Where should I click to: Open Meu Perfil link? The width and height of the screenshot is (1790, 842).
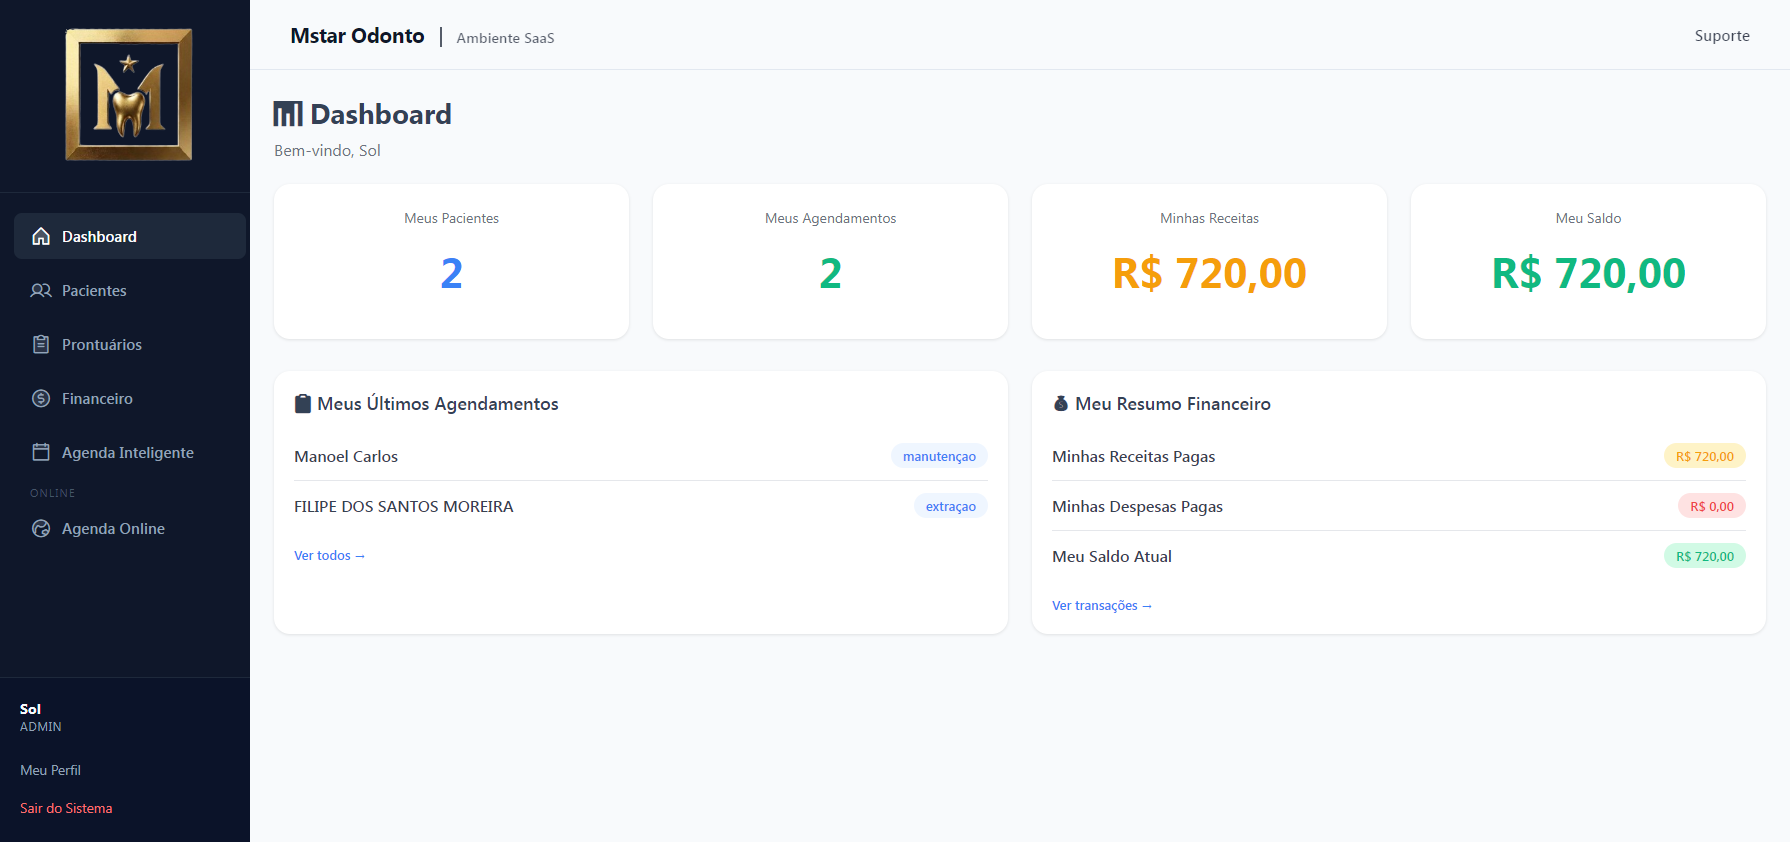tap(50, 770)
